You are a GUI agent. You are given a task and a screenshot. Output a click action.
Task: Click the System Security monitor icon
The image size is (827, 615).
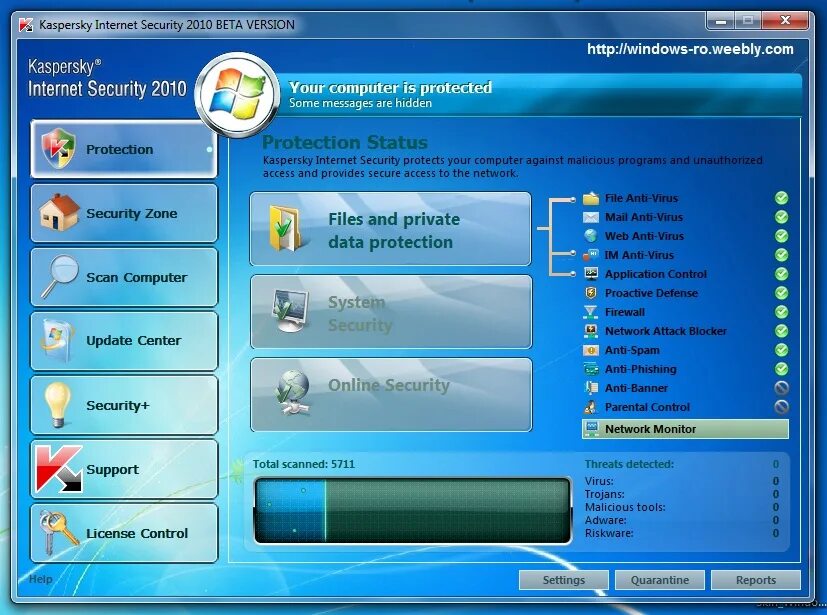[x=290, y=311]
